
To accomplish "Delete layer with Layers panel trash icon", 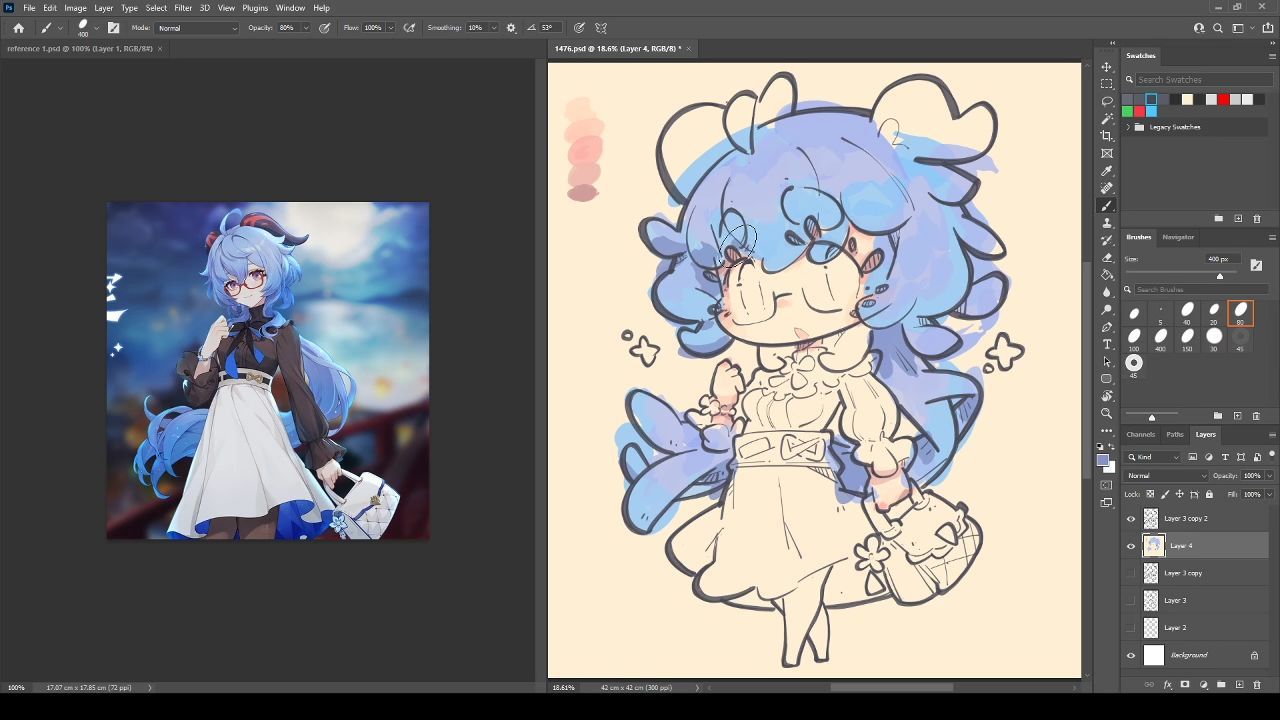I will (x=1257, y=685).
